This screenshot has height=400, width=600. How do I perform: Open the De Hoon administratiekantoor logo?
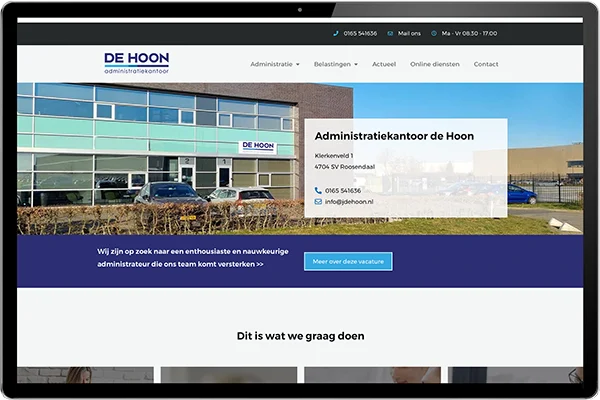137,63
